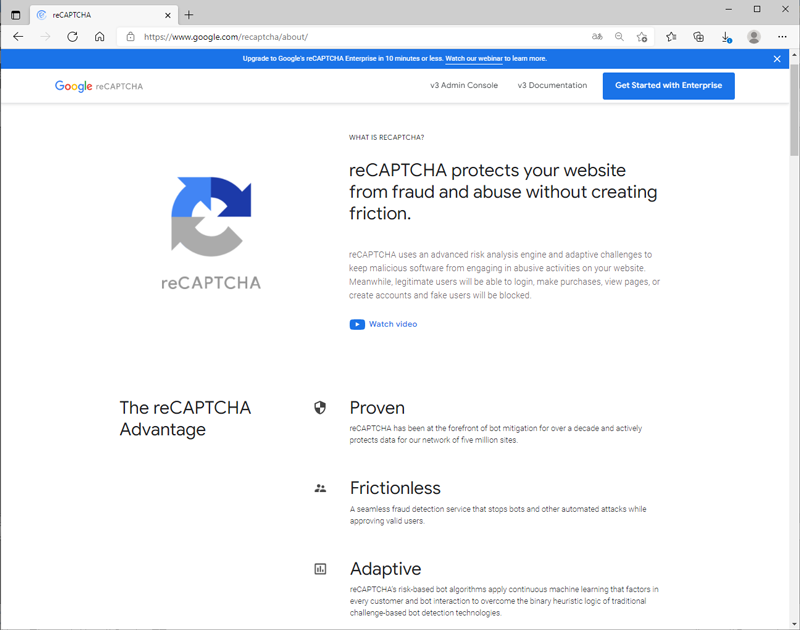This screenshot has height=630, width=800.
Task: Open the tab actions menu
Action: (15, 15)
